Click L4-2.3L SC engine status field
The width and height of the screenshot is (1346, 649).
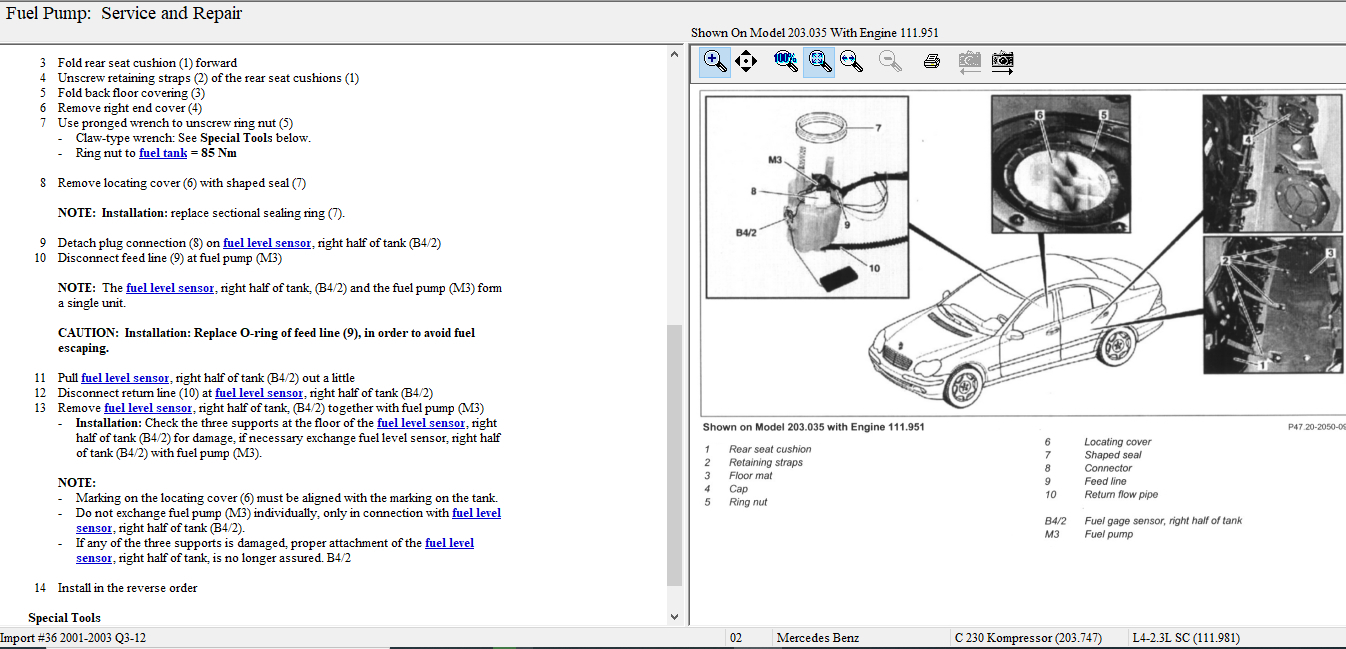[x=1185, y=638]
